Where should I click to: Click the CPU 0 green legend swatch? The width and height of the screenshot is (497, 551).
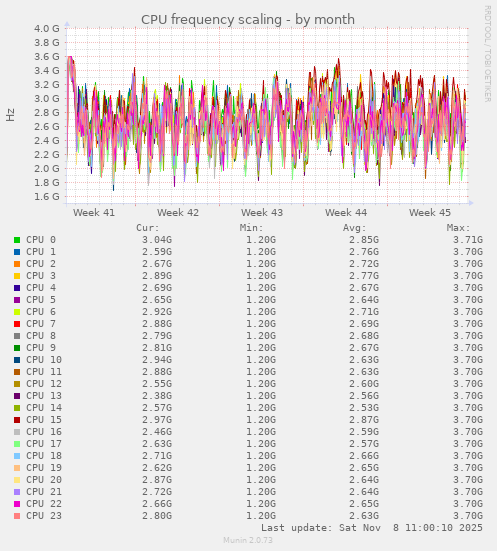(x=17, y=240)
